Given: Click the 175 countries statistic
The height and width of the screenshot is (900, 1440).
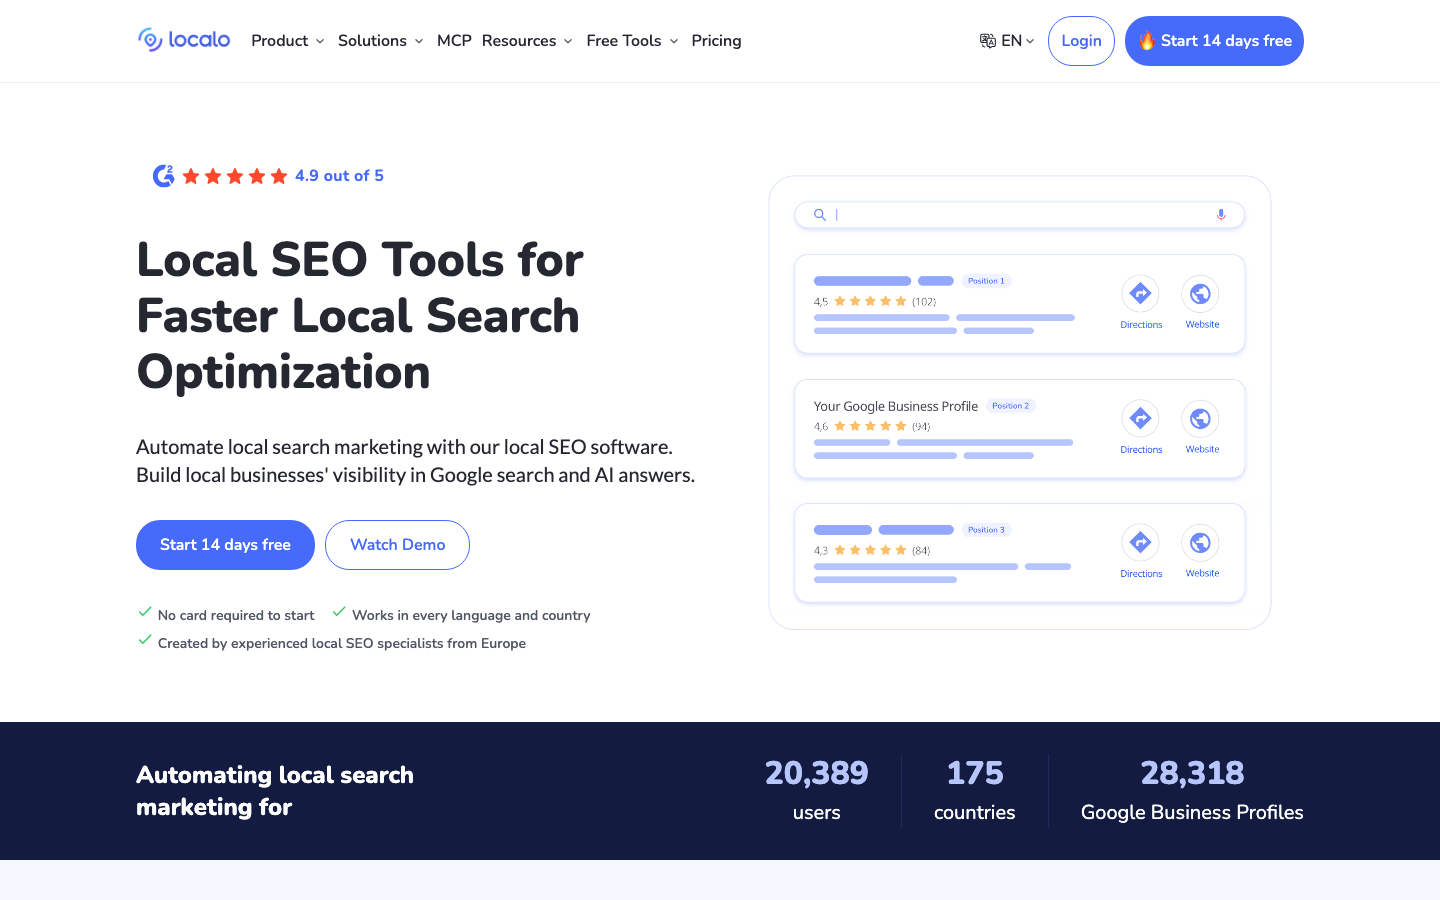Looking at the screenshot, I should [x=975, y=791].
